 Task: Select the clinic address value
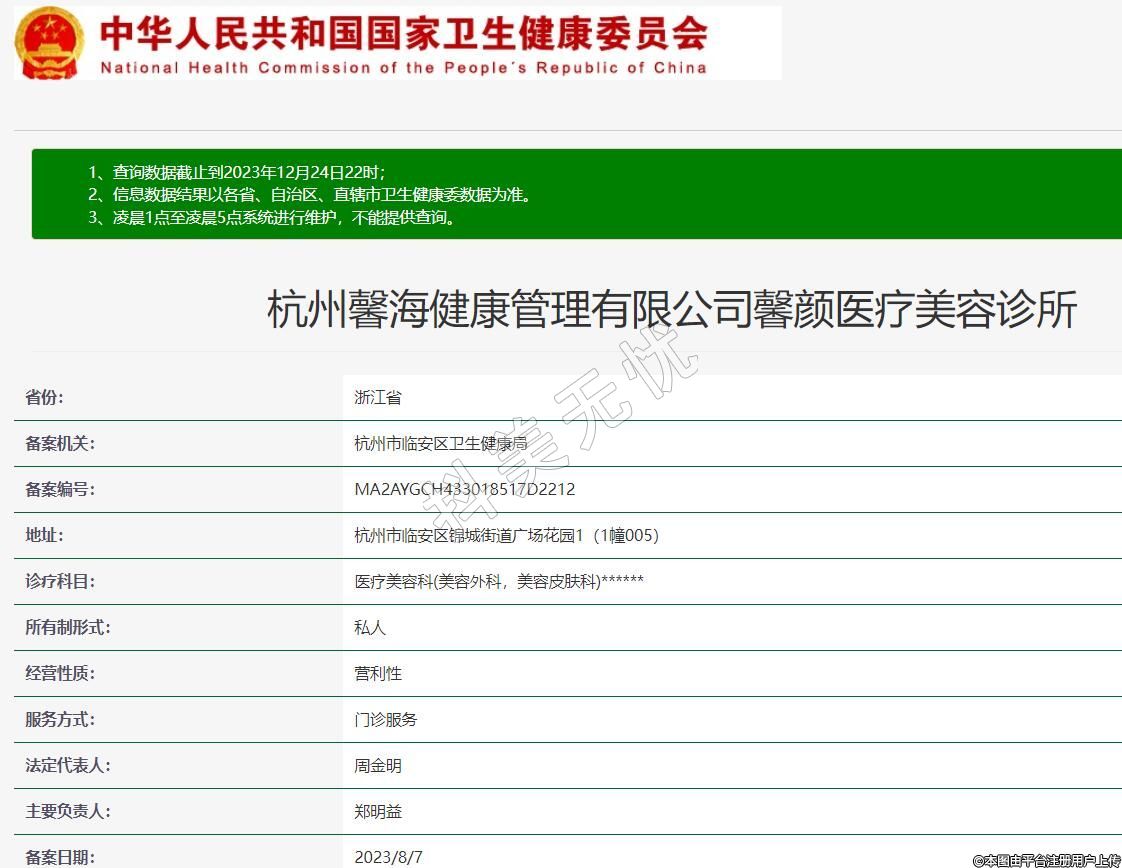click(x=506, y=535)
